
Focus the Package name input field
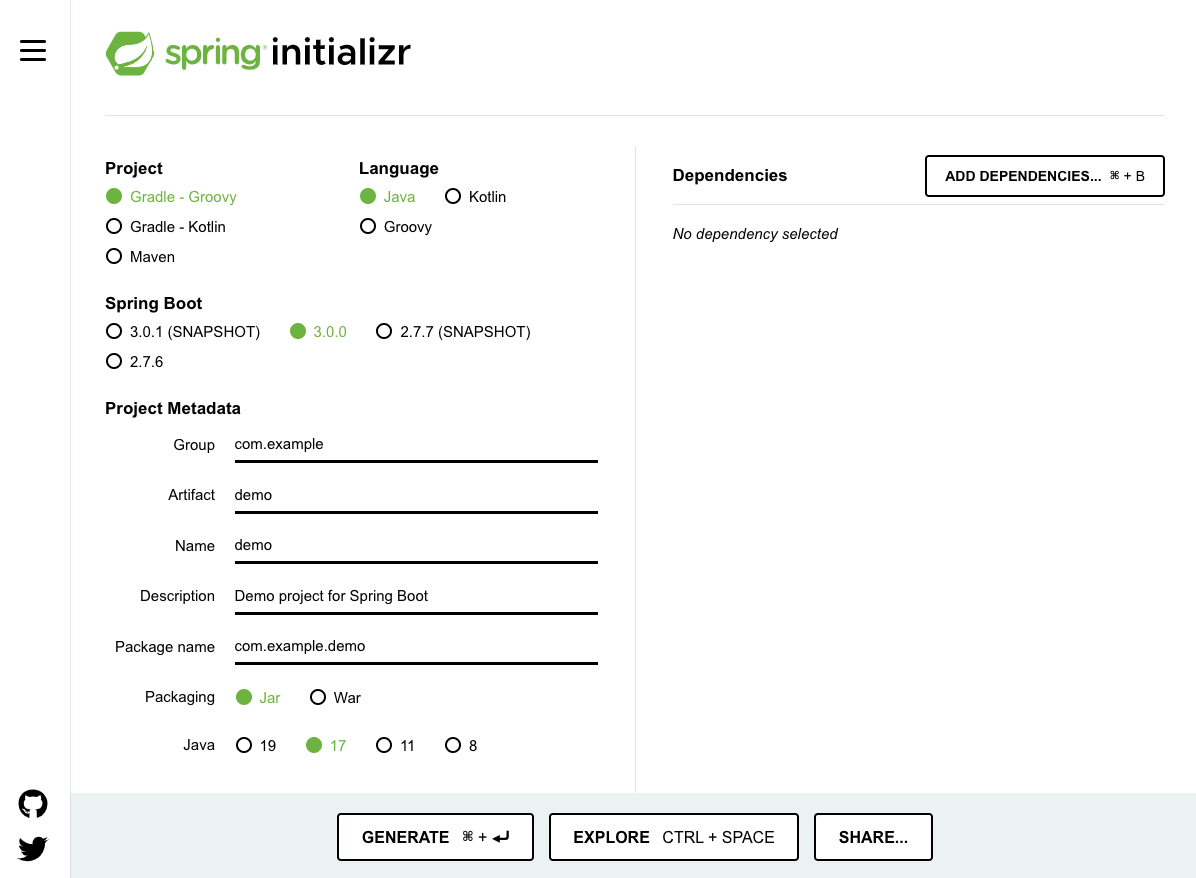pyautogui.click(x=416, y=646)
